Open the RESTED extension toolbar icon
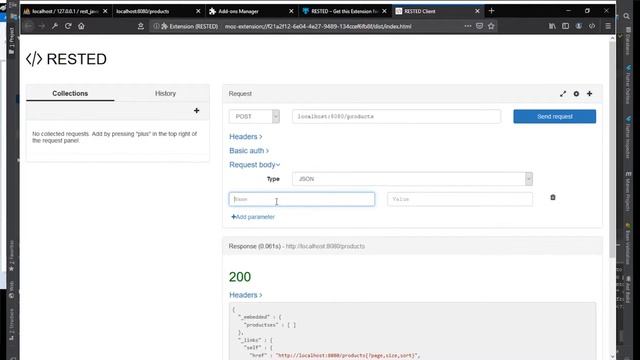This screenshot has height=360, width=640. [x=592, y=26]
